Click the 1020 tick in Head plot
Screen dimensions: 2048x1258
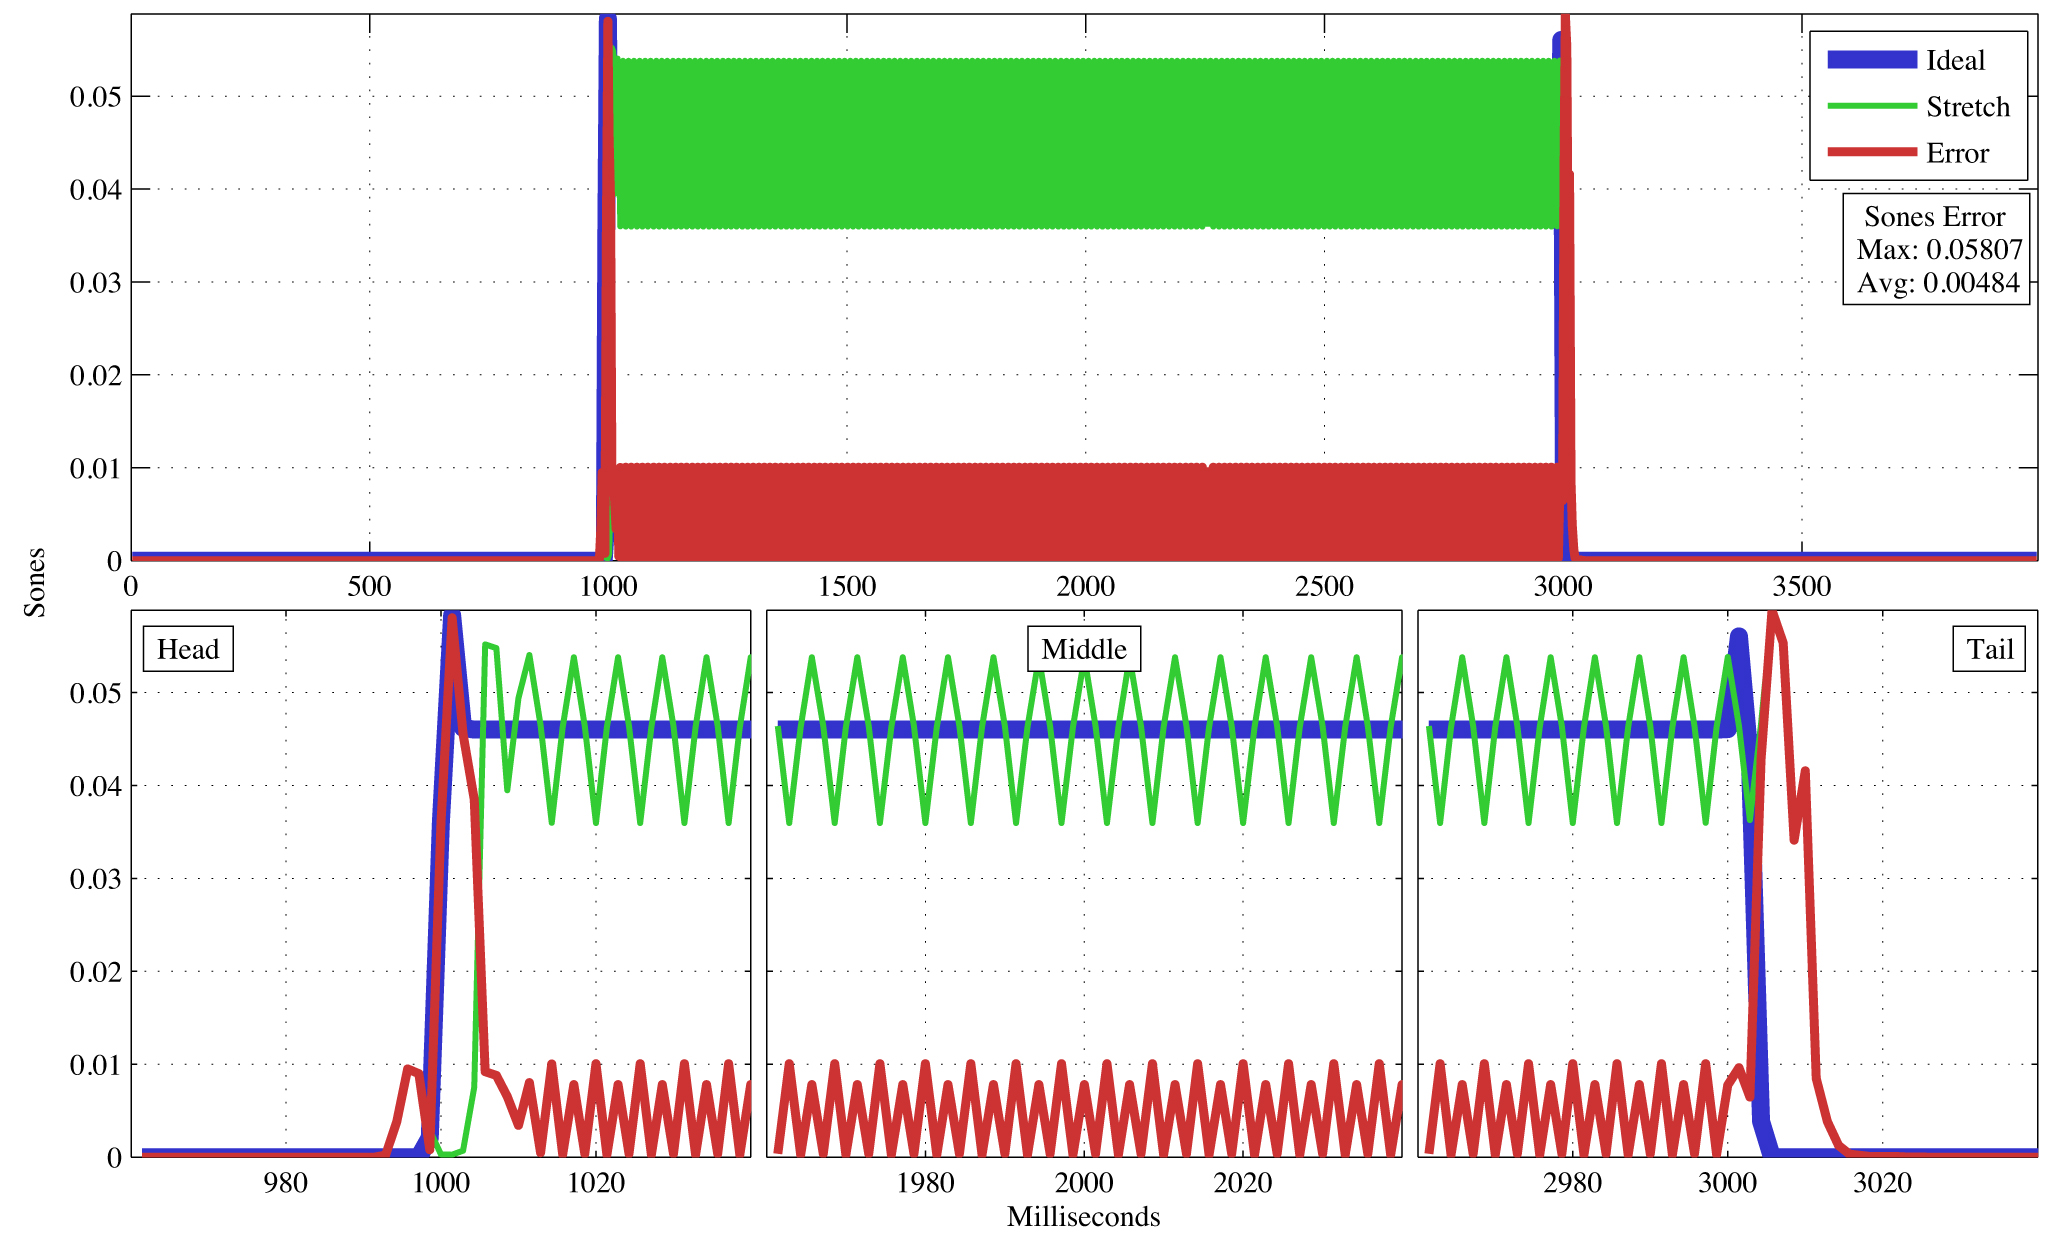point(596,1183)
